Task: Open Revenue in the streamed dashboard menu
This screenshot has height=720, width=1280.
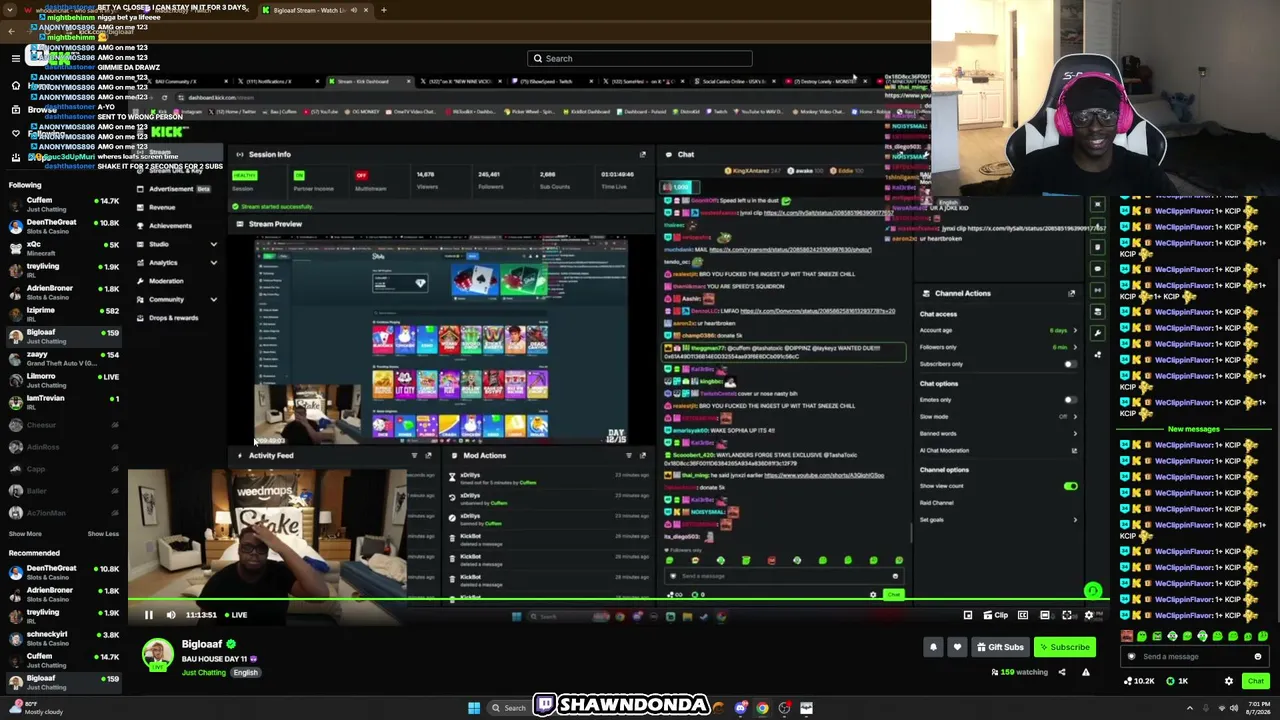Action: tap(161, 207)
